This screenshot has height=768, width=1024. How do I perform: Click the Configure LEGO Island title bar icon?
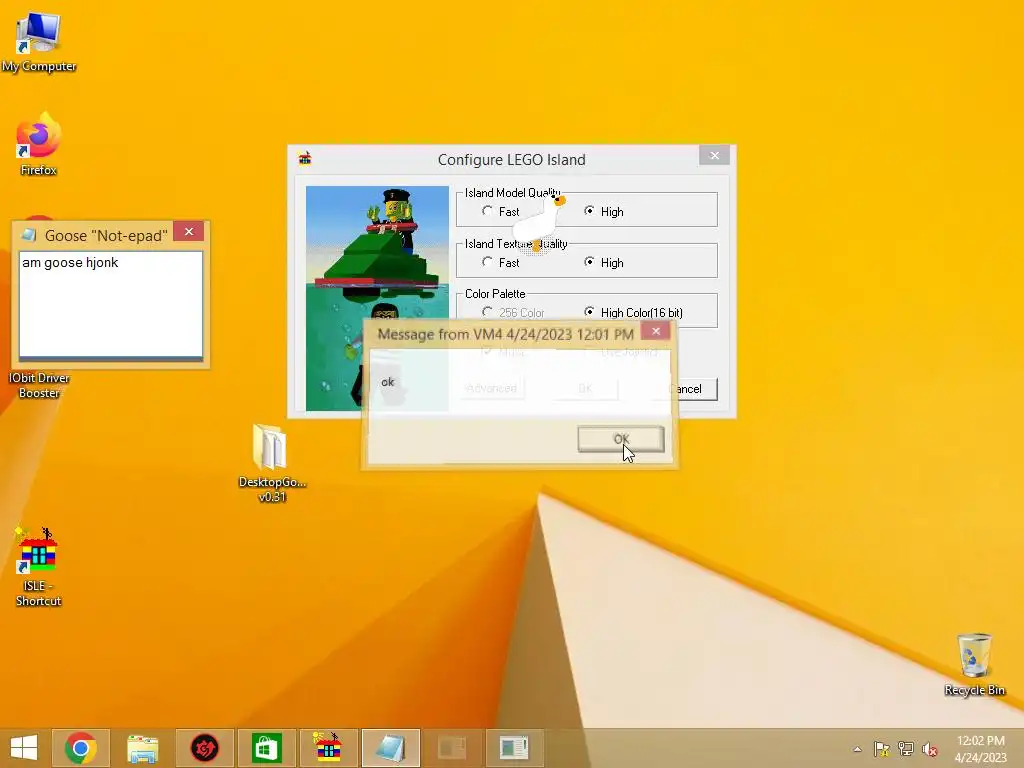[305, 159]
